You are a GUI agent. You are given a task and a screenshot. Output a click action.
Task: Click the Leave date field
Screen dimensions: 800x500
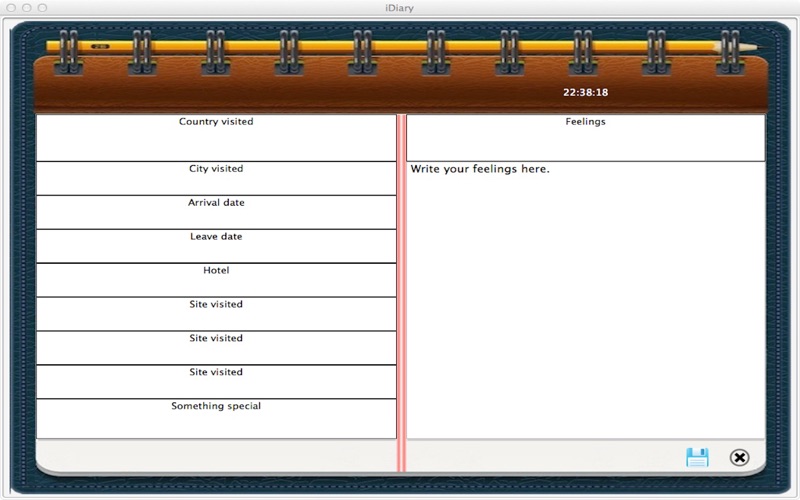(x=216, y=247)
